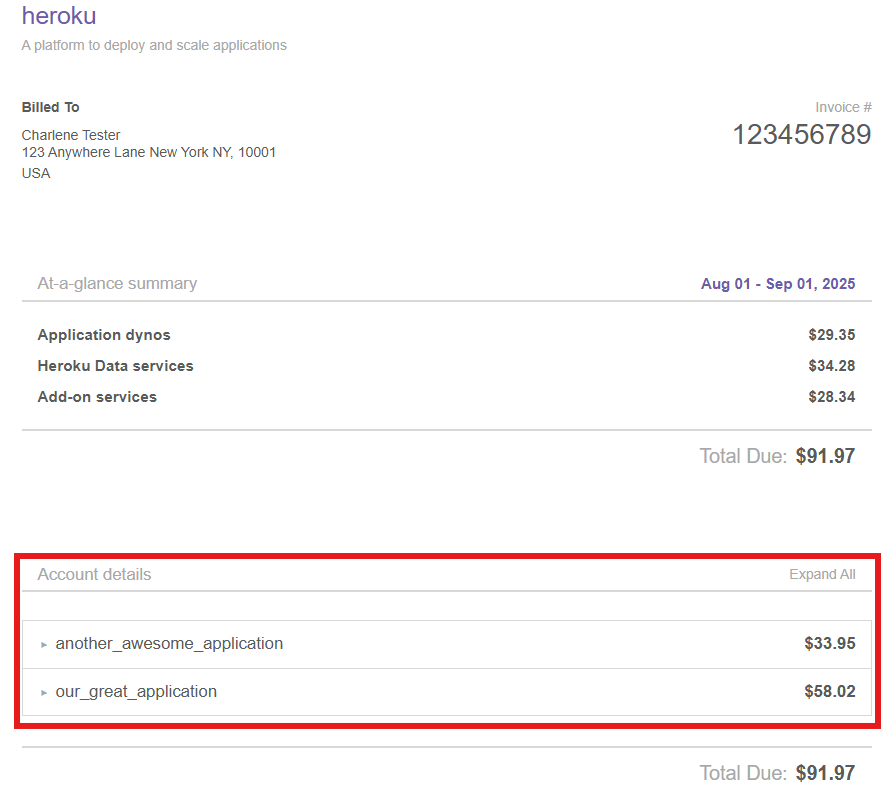Image resolution: width=883 pixels, height=808 pixels.
Task: Click the $29.35 dynos amount
Action: pyautogui.click(x=831, y=335)
